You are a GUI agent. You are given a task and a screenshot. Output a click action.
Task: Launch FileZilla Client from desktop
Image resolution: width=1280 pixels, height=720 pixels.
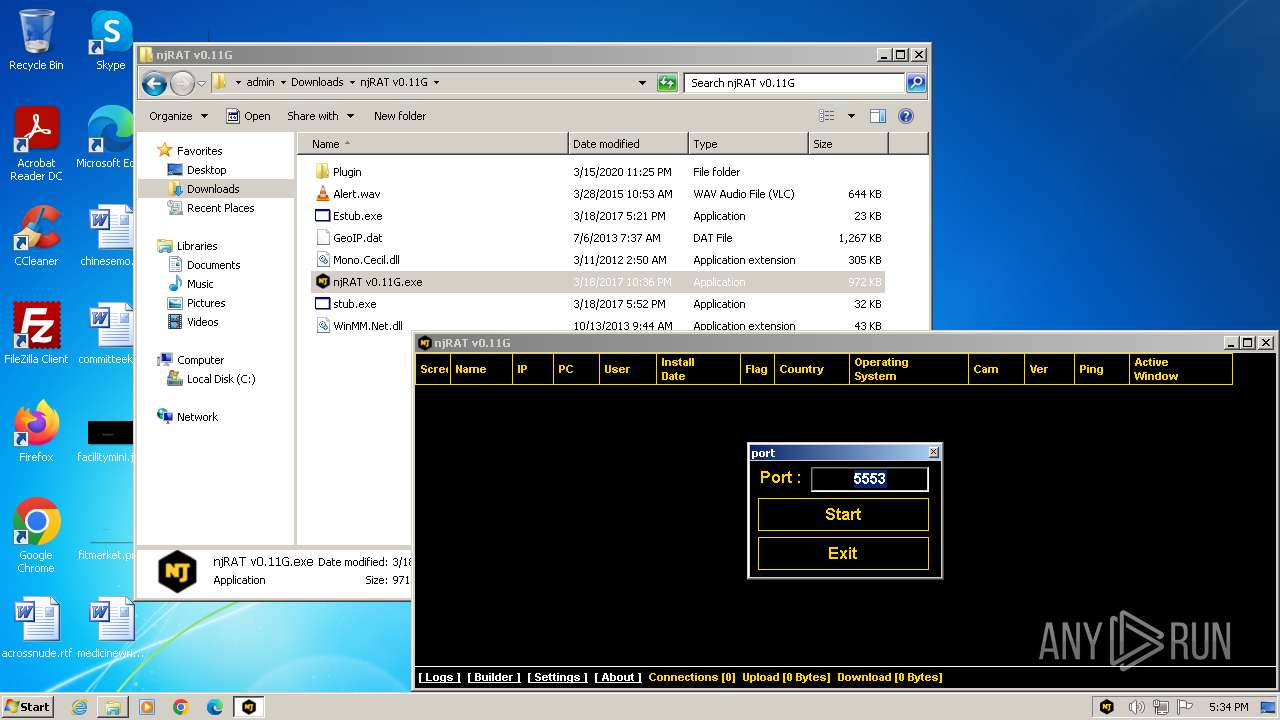click(36, 333)
